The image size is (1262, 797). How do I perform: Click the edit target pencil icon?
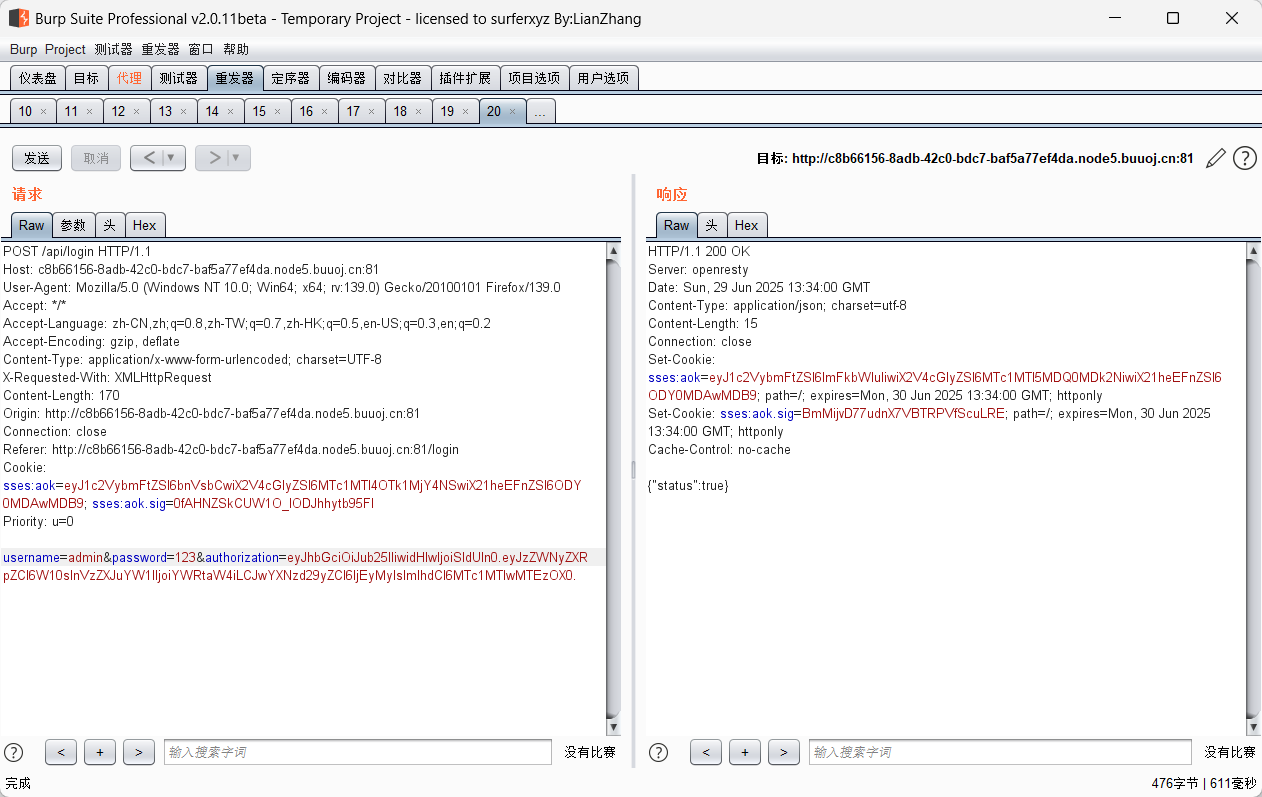1216,158
